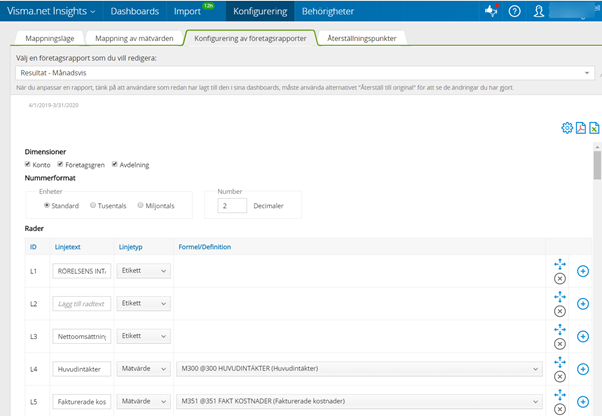Click Formel/Definition column header
This screenshot has width=602, height=416.
tap(205, 247)
